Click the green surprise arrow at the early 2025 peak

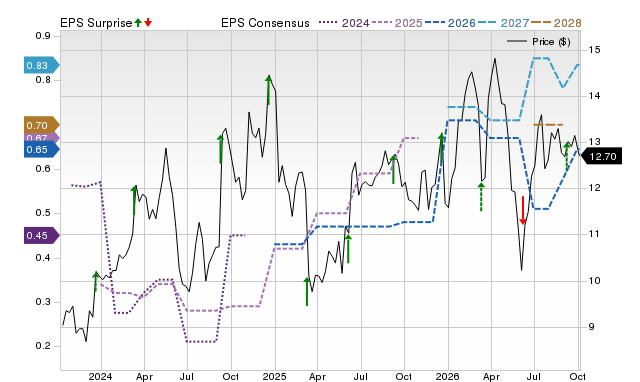268,90
